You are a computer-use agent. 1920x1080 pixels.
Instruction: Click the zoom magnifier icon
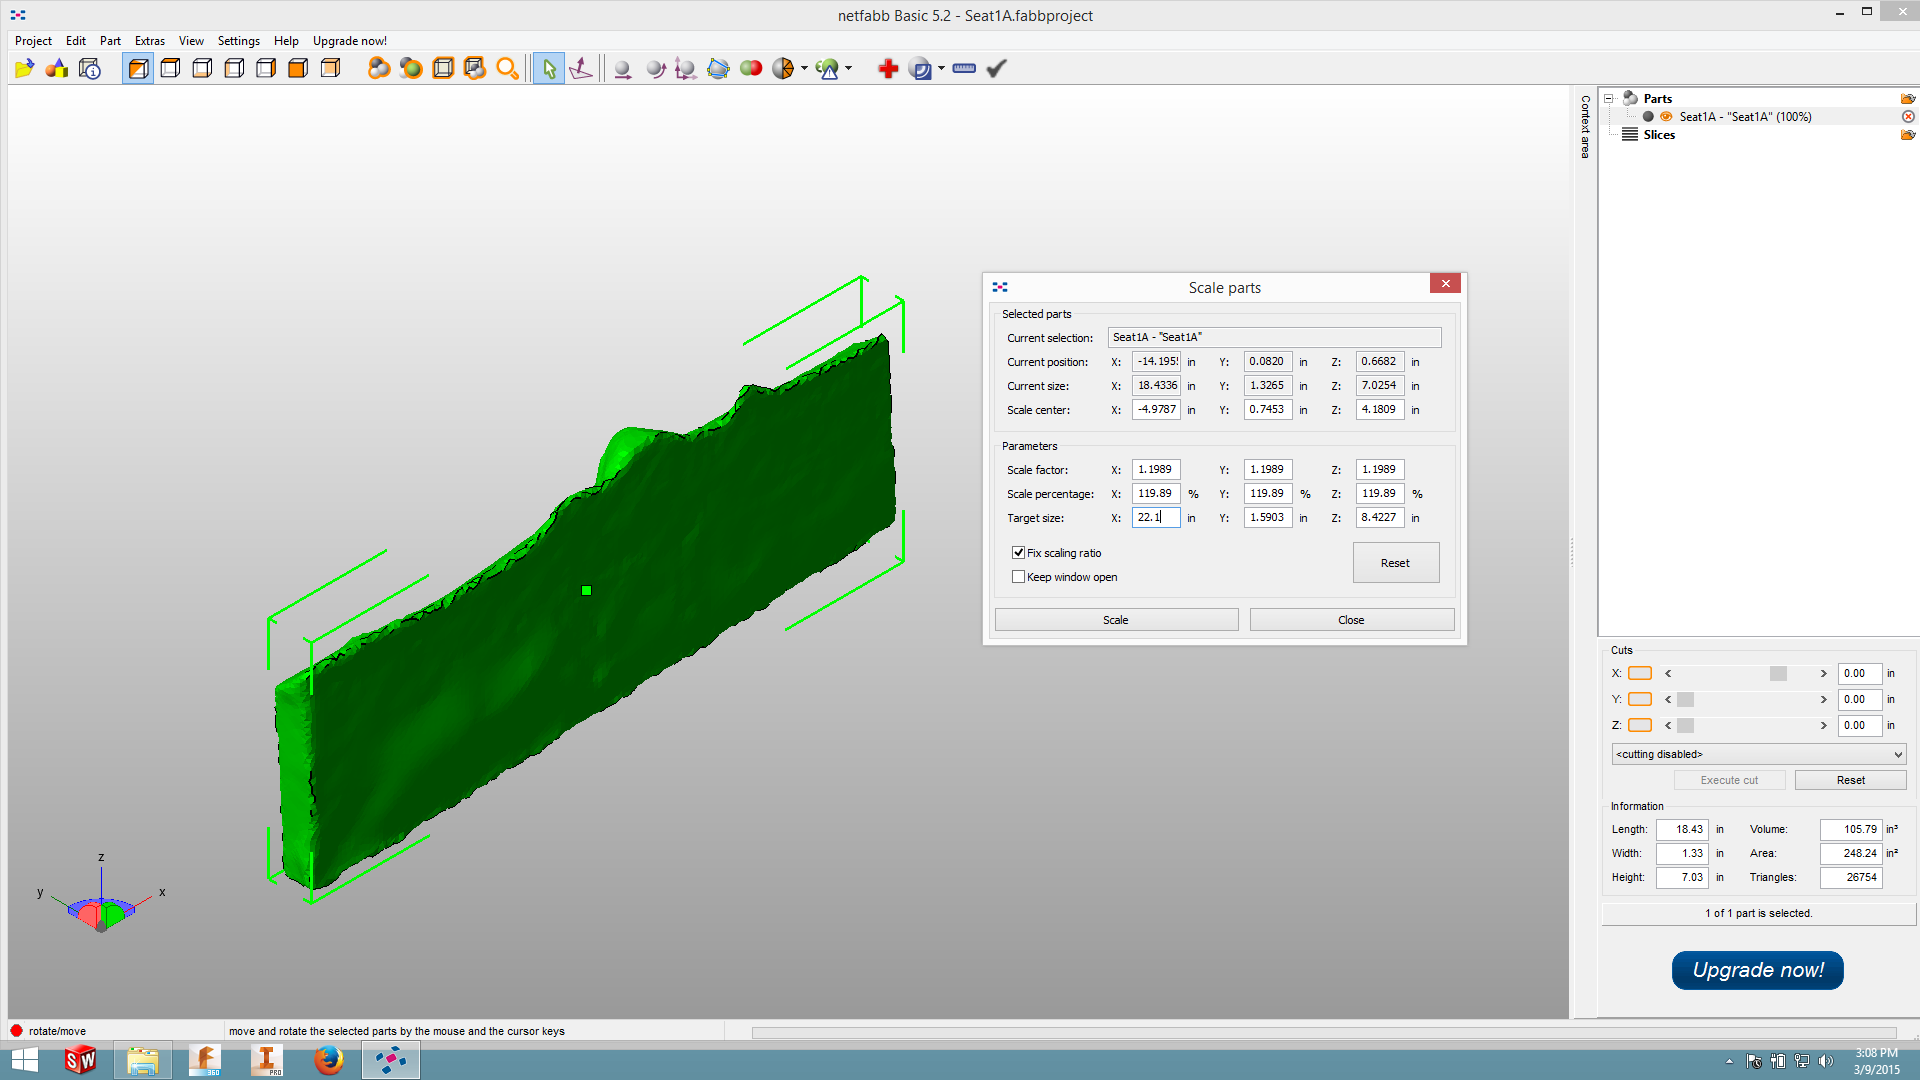[508, 68]
